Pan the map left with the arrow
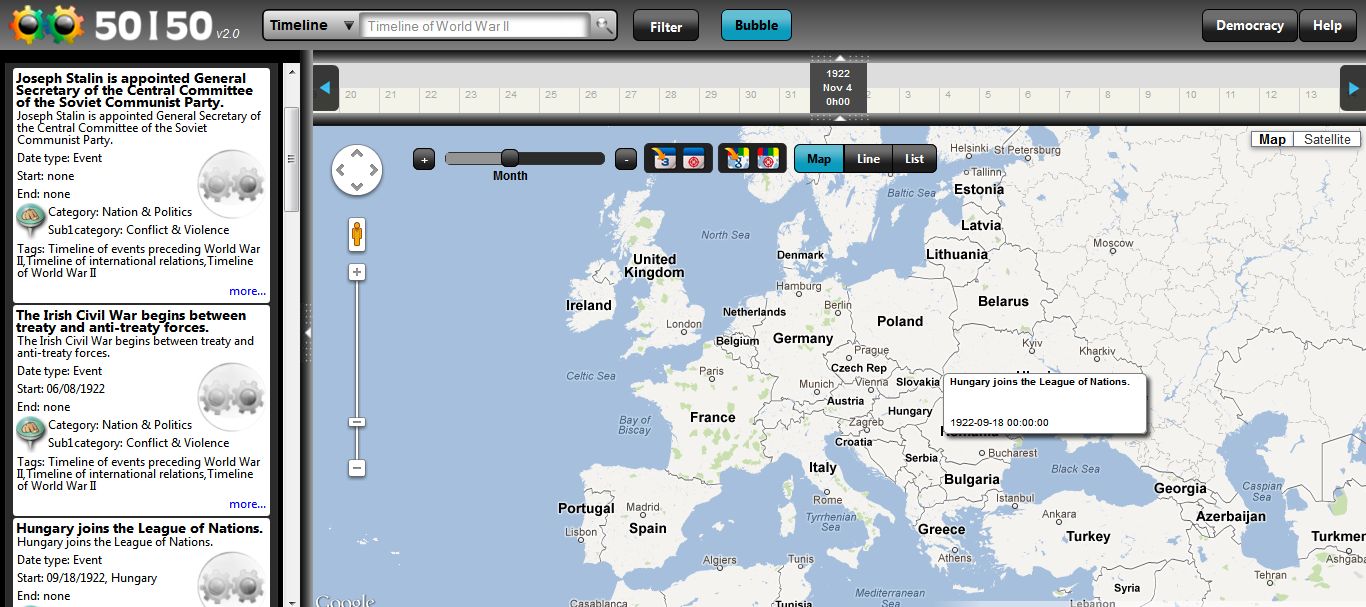 coord(340,170)
